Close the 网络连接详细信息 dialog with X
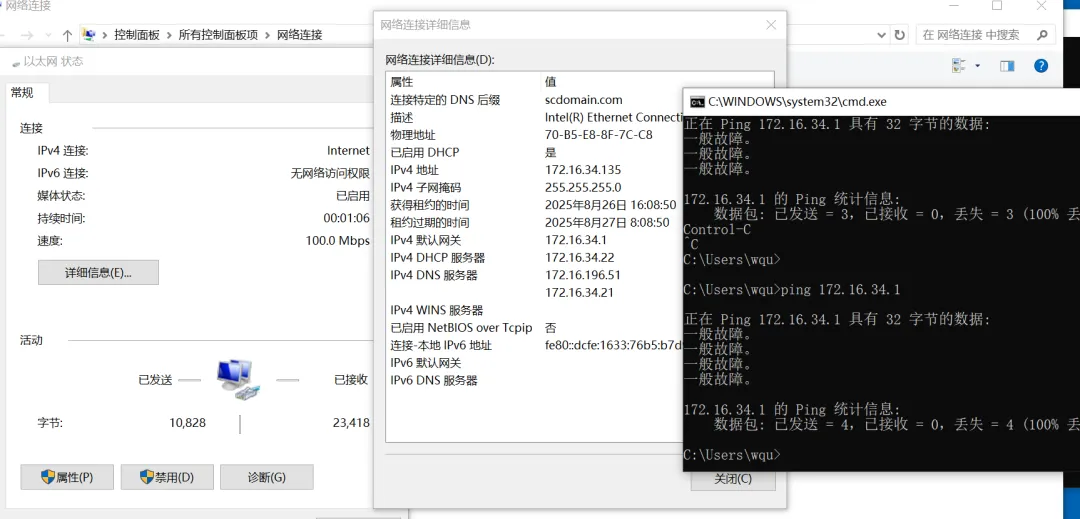Image resolution: width=1080 pixels, height=519 pixels. click(771, 25)
